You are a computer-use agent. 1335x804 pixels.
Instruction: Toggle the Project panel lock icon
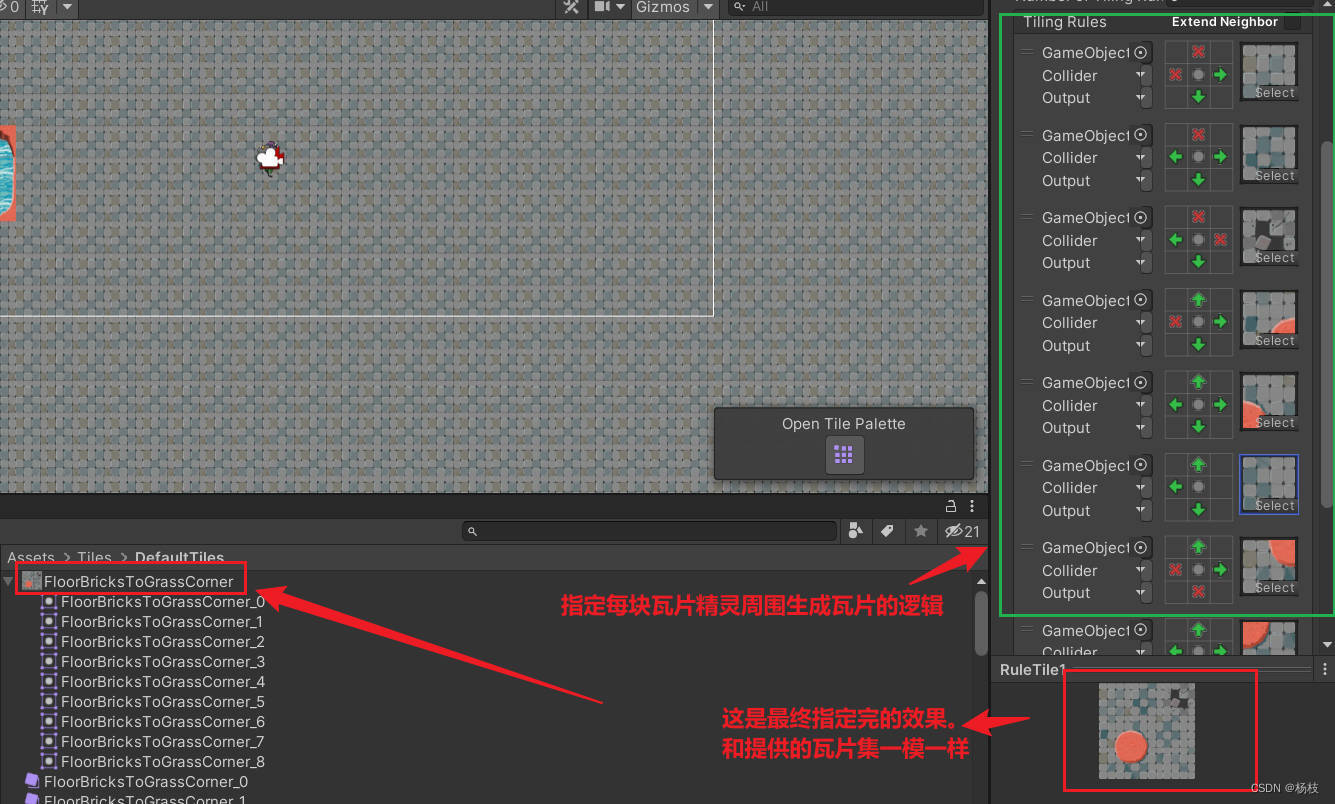point(951,506)
